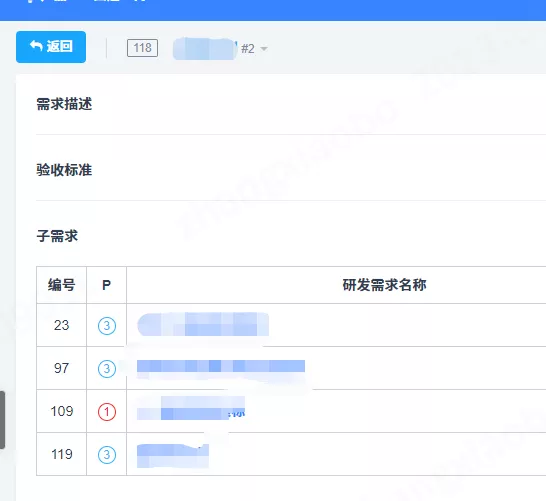Screen dimensions: 546x501
Task: Click the 118 ID badge
Action: coord(142,48)
